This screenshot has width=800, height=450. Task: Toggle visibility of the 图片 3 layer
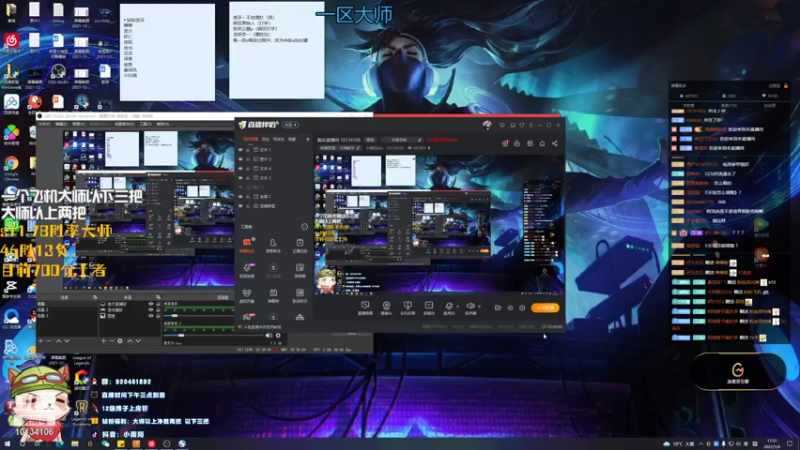pos(241,159)
